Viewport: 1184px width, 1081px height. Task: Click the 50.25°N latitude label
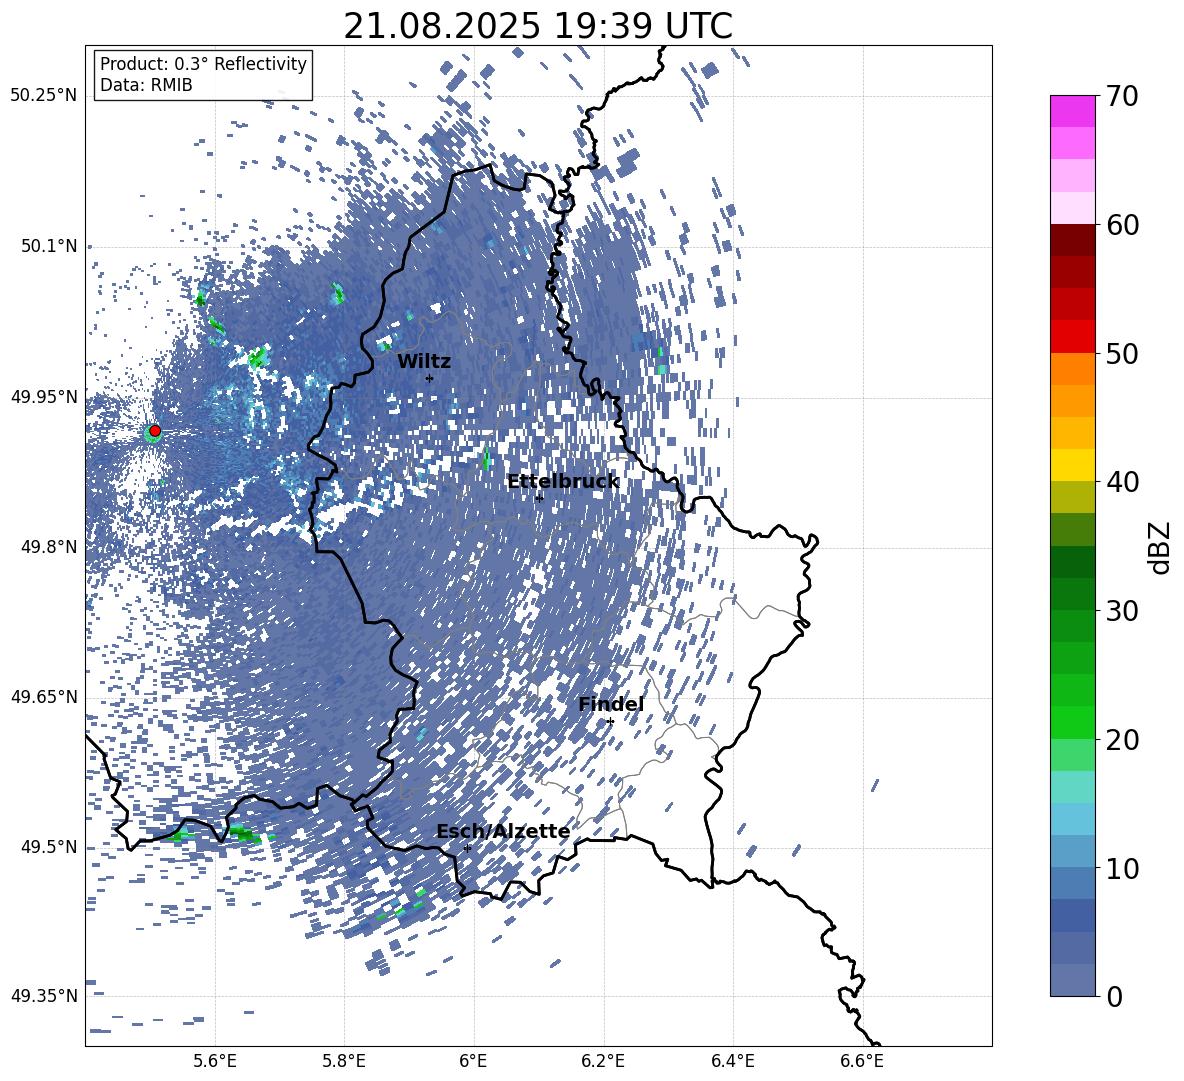point(45,96)
